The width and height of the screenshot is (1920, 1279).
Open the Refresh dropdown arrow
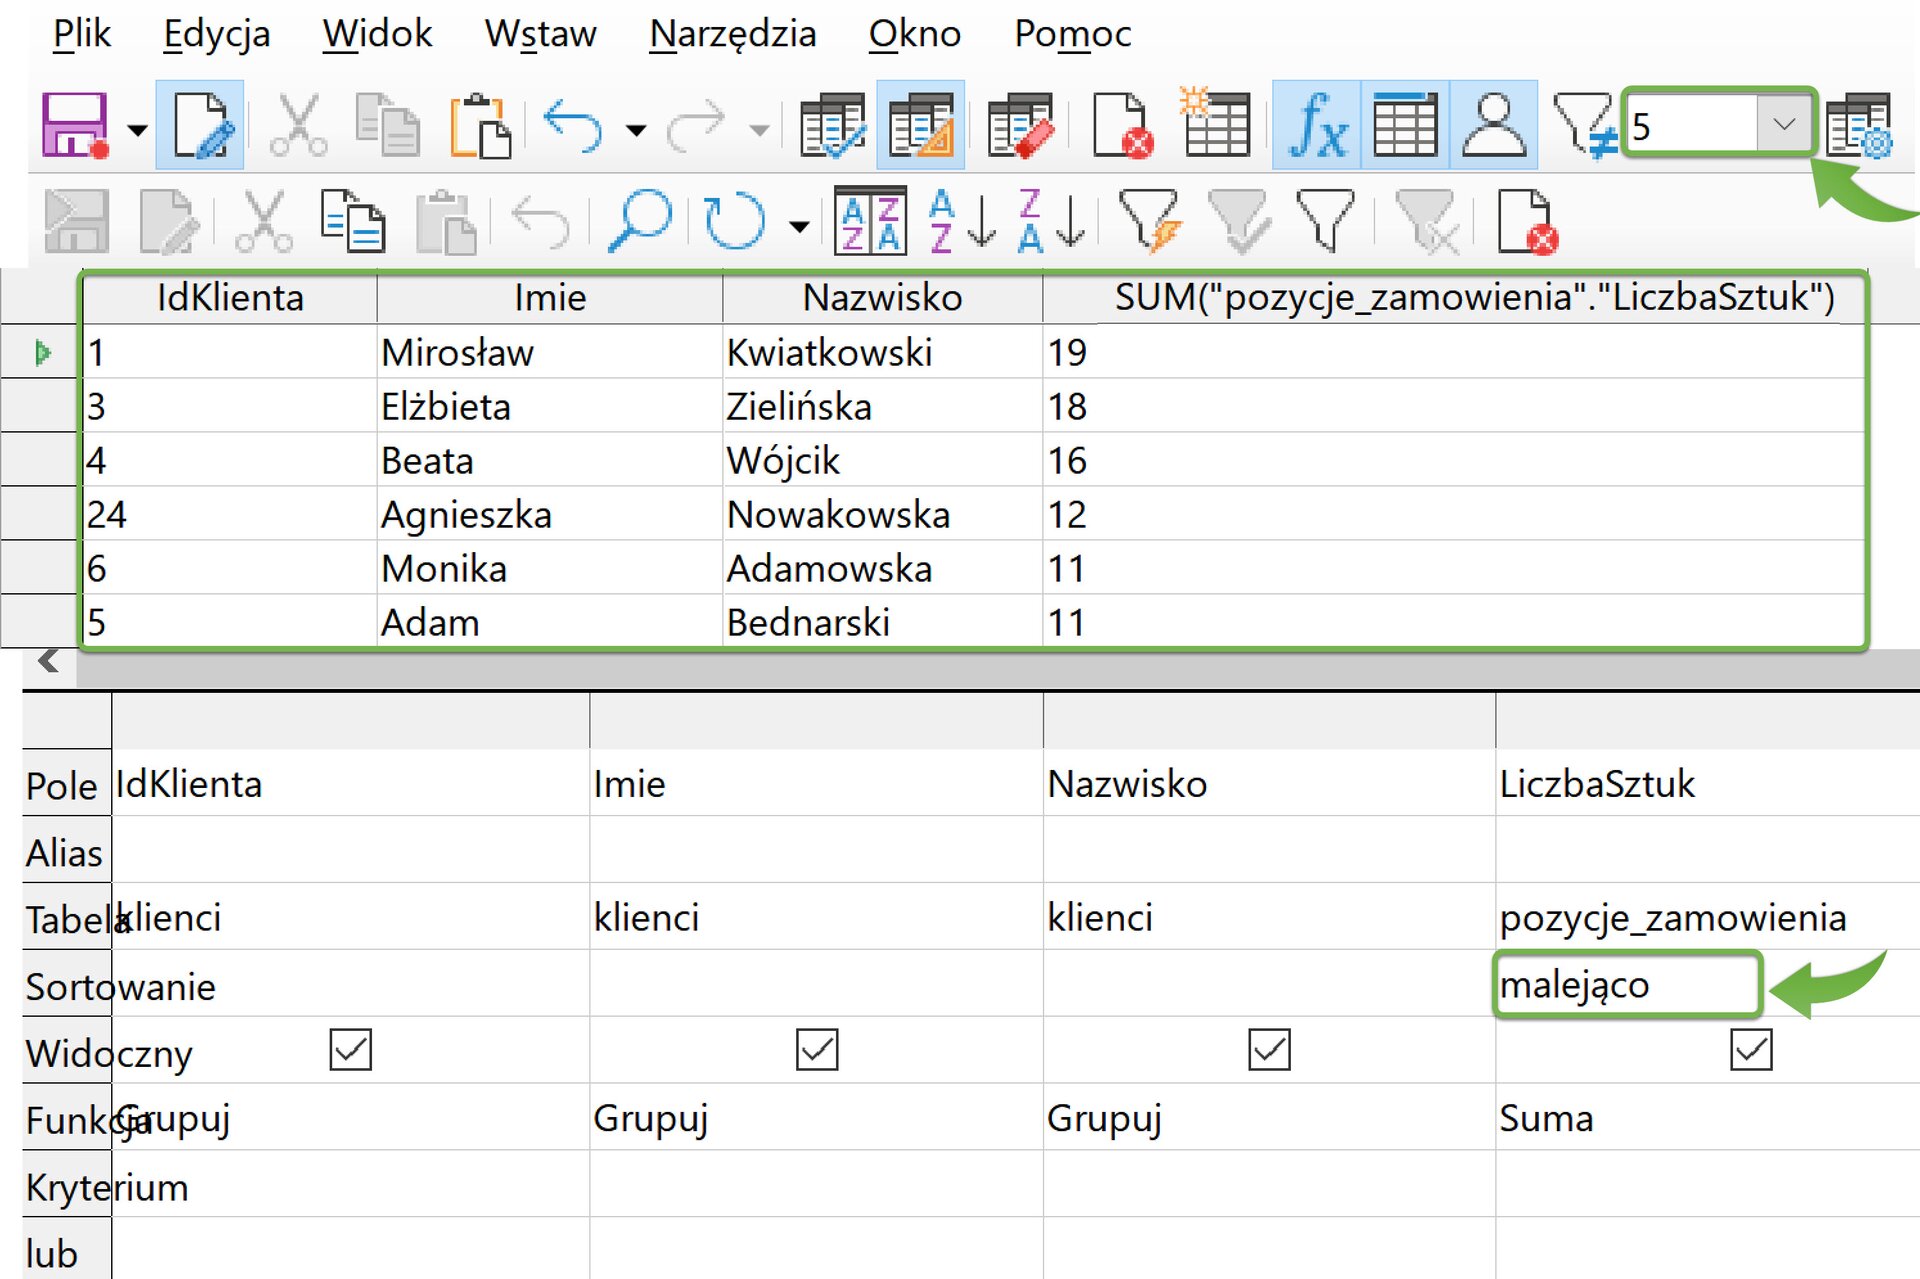pyautogui.click(x=799, y=226)
